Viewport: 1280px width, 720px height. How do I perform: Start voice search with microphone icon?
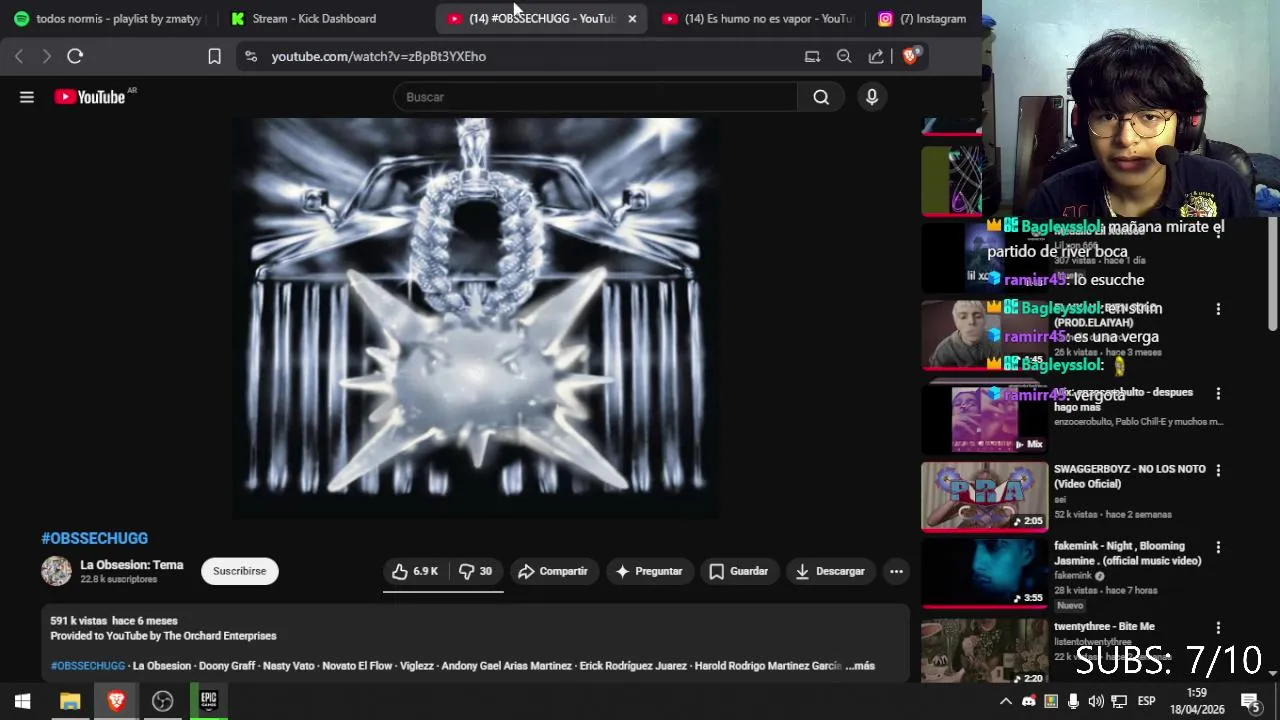tap(872, 97)
